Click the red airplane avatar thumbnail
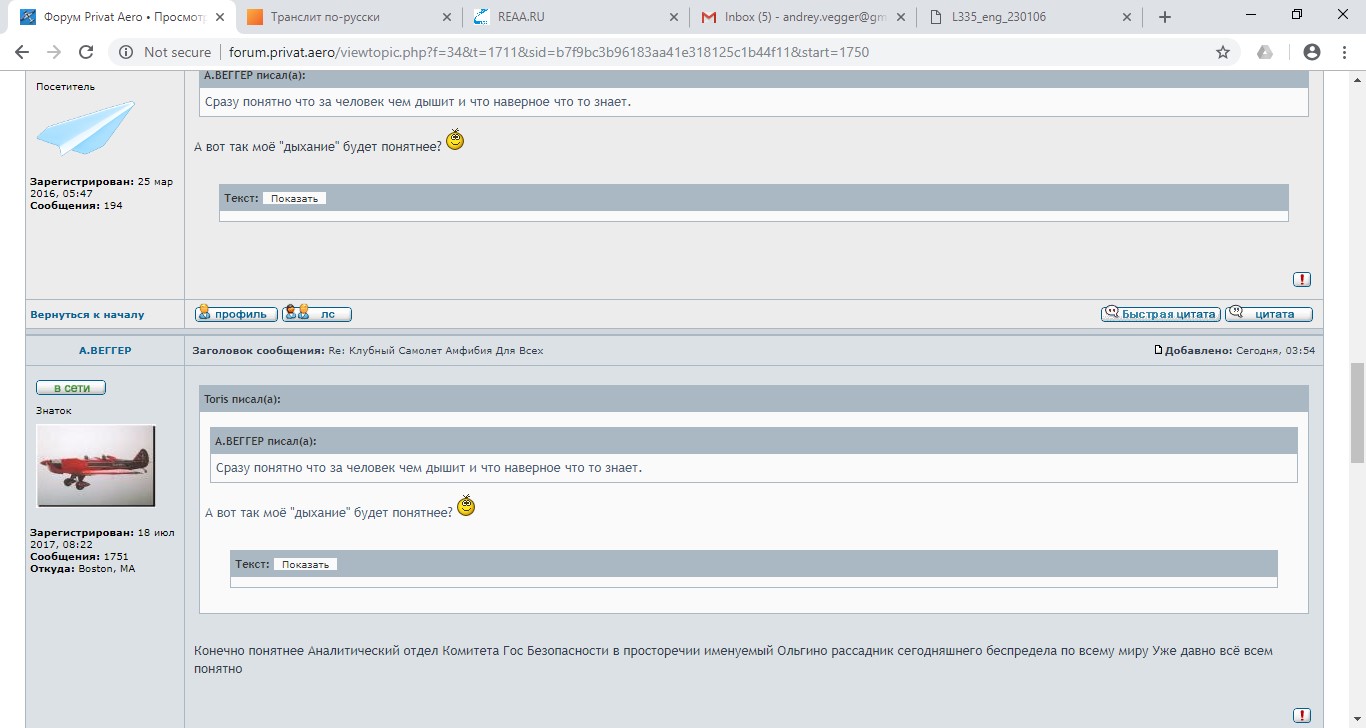 [x=95, y=466]
